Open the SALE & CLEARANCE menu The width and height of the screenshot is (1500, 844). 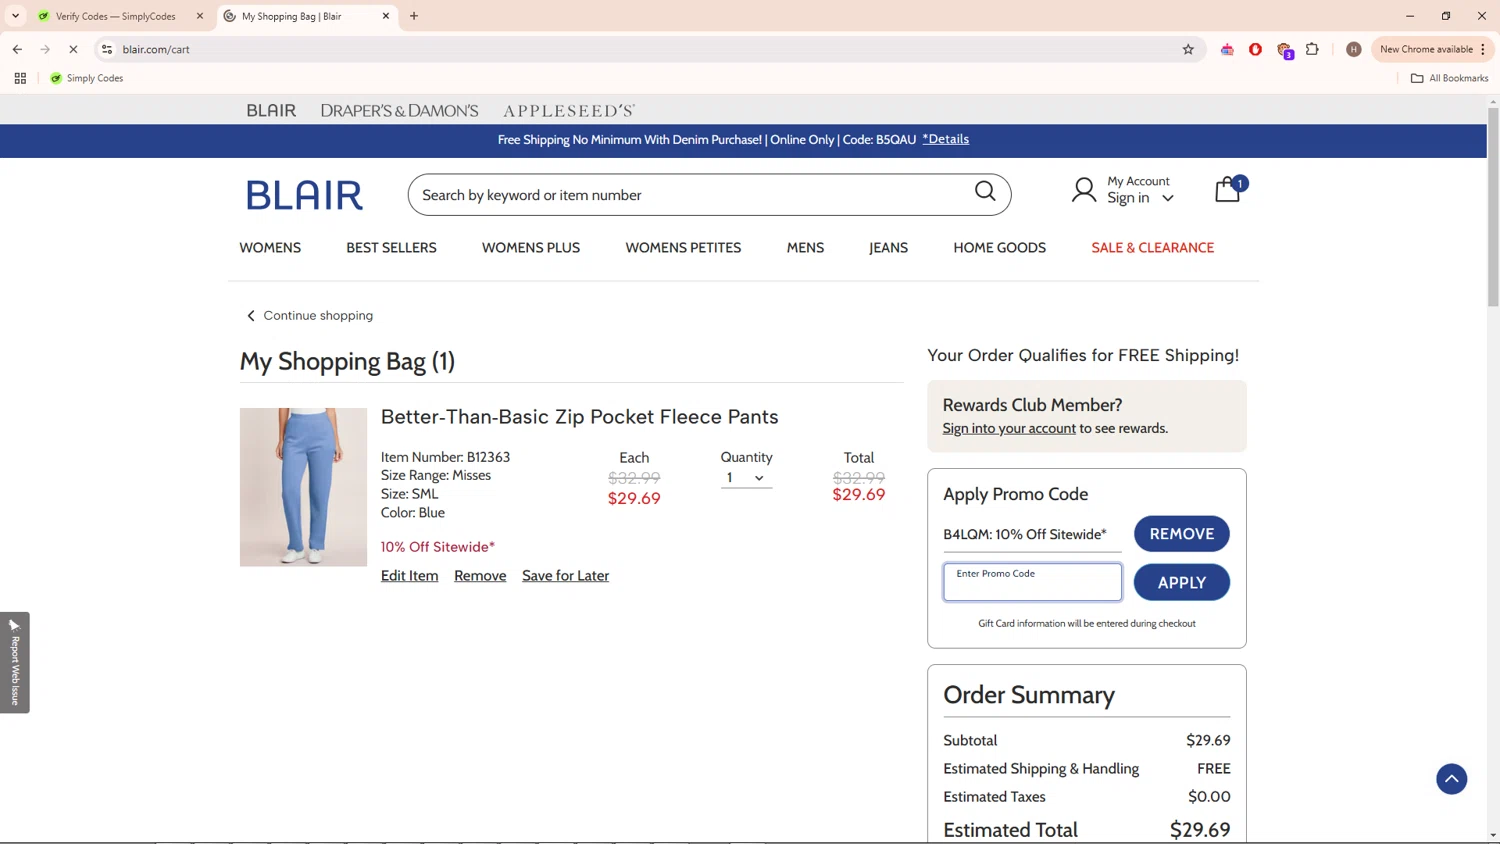(x=1152, y=248)
